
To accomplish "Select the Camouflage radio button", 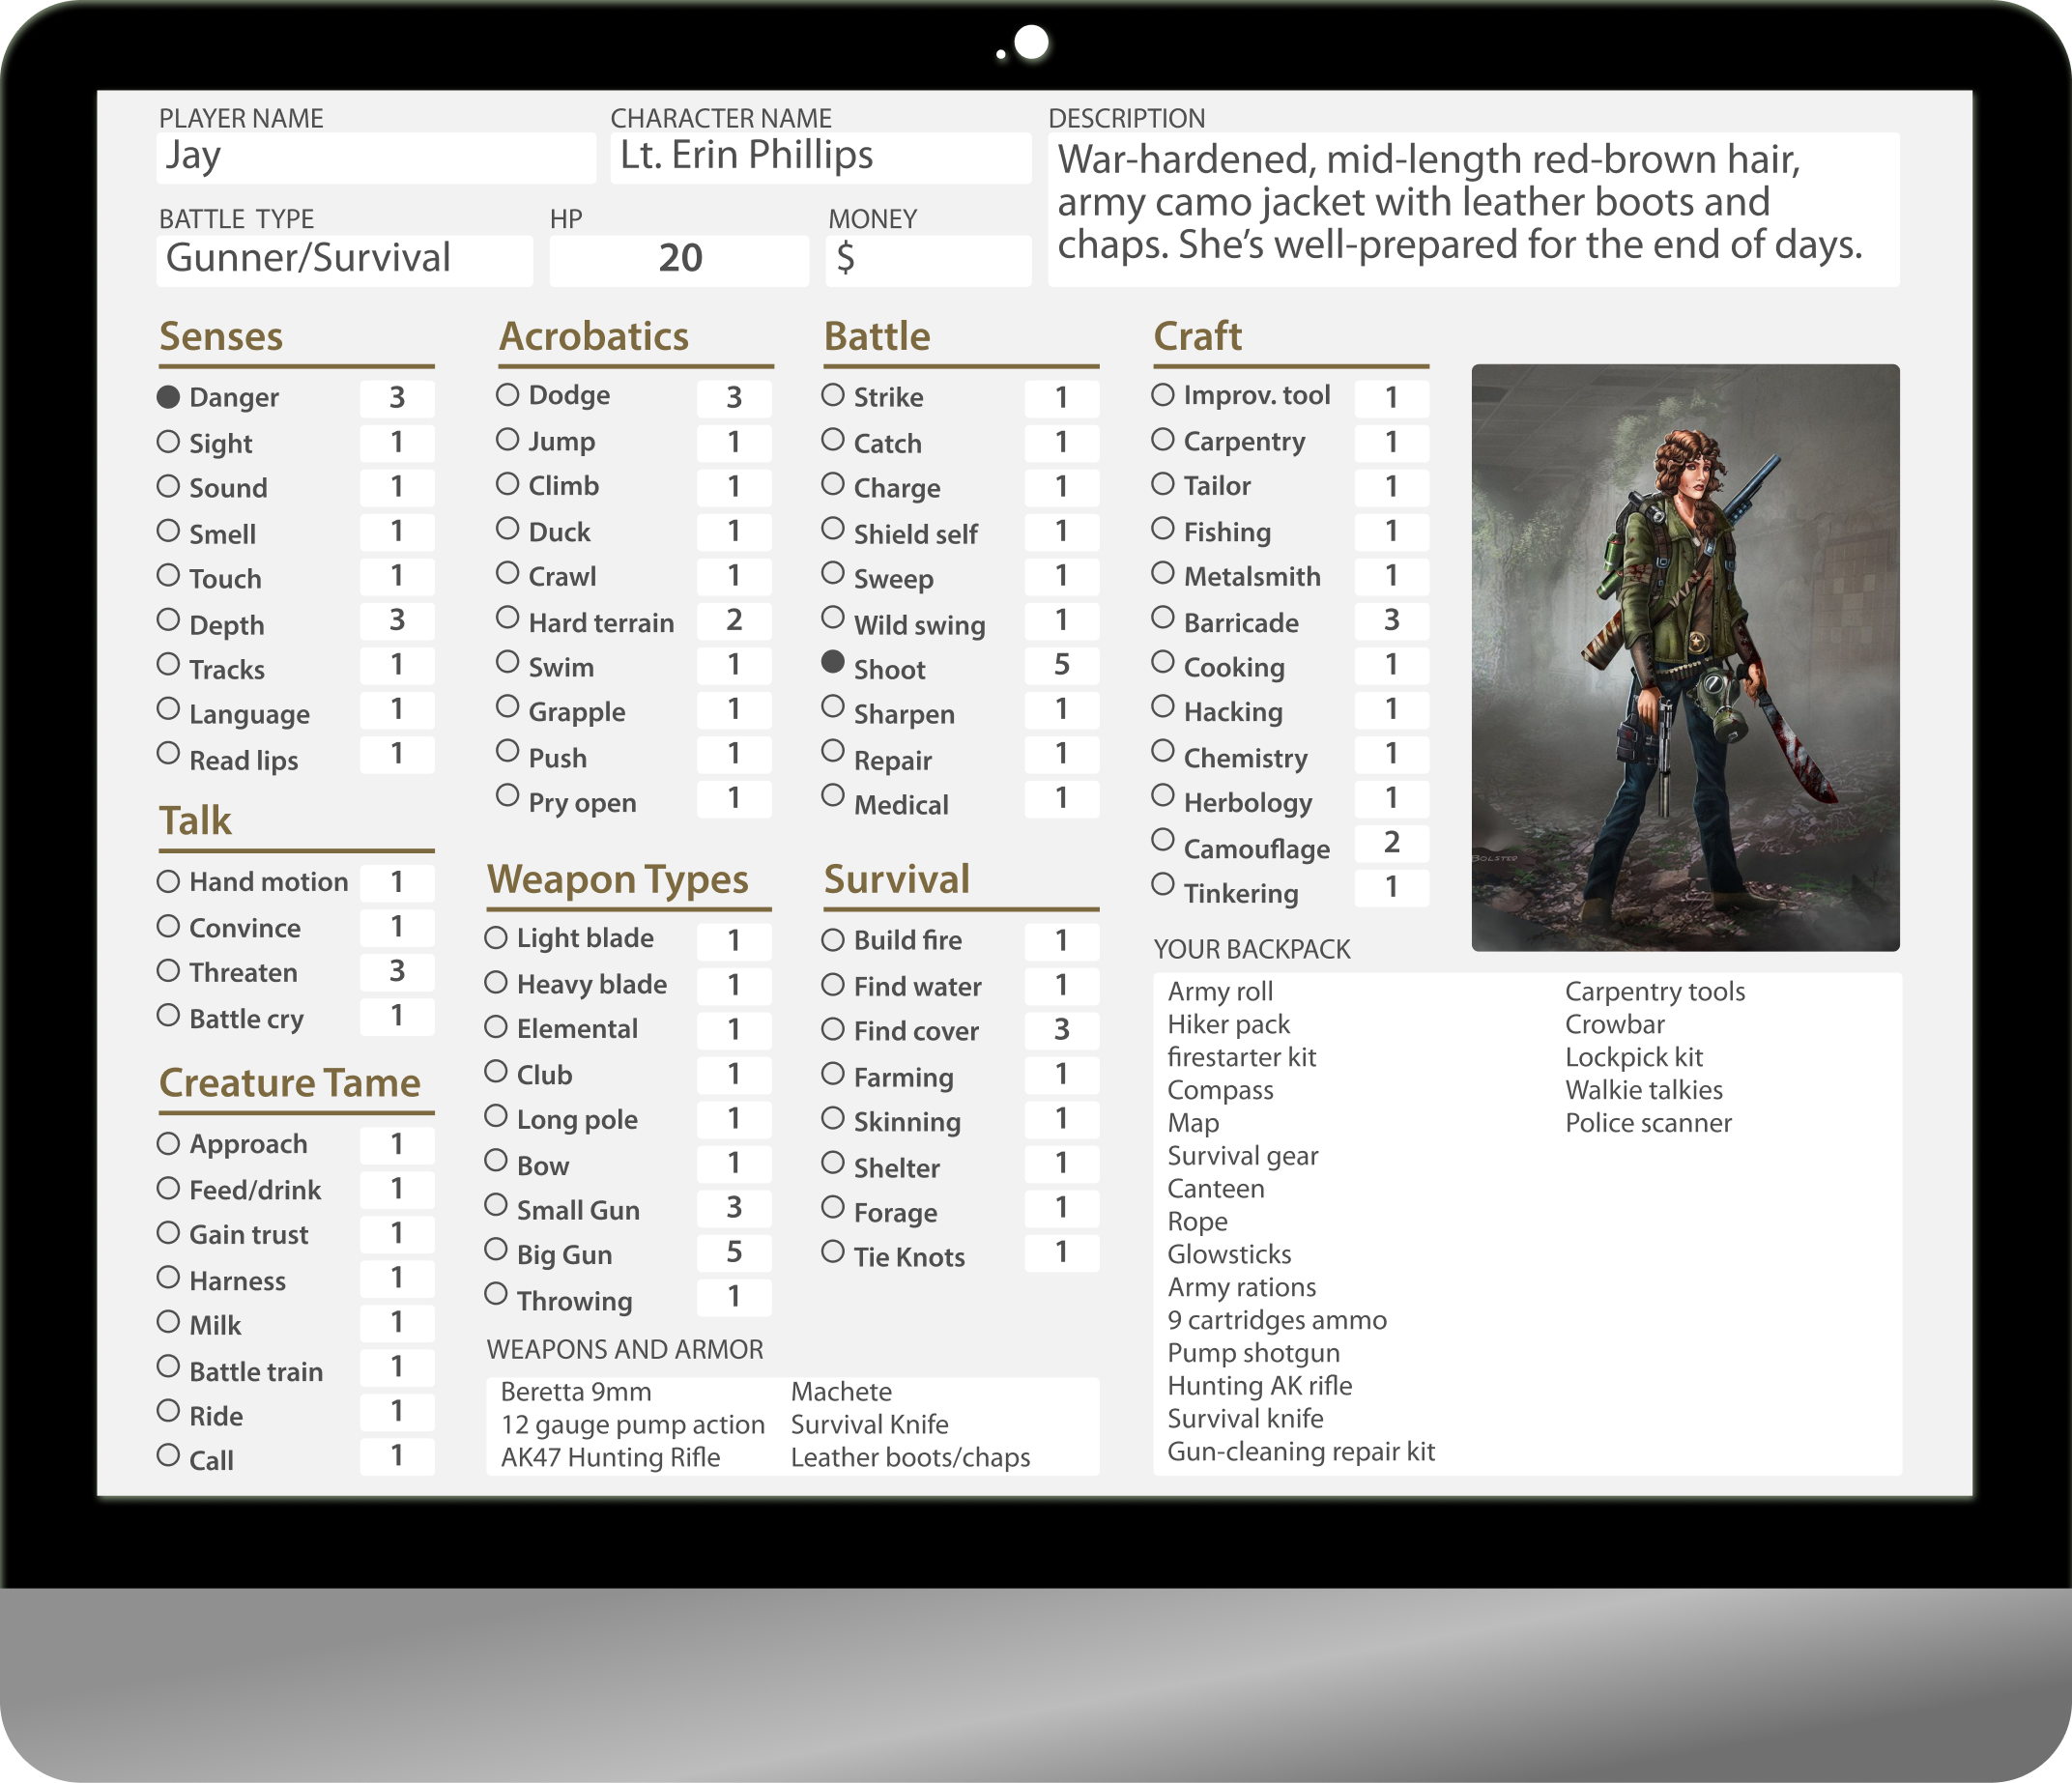I will coord(1162,840).
